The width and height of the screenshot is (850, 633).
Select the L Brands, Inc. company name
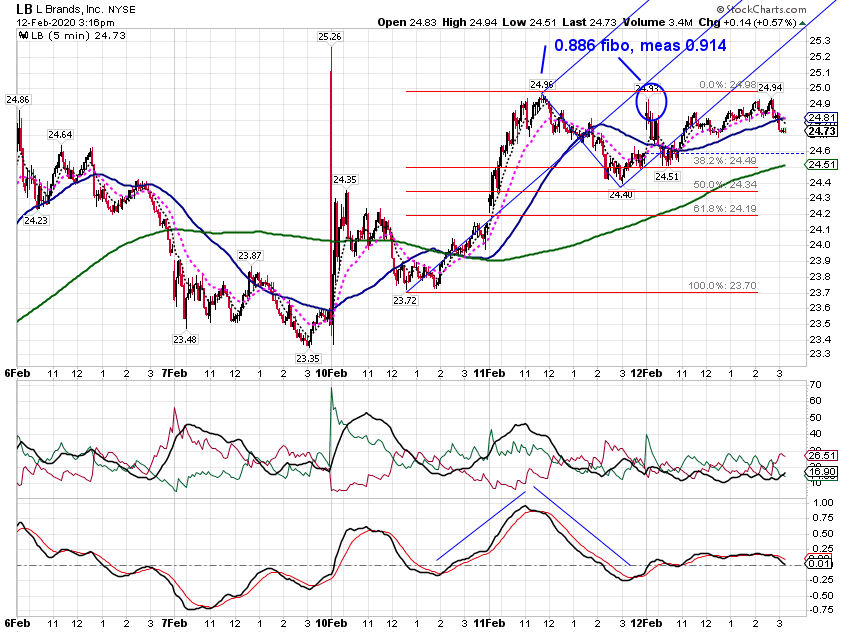pyautogui.click(x=68, y=9)
